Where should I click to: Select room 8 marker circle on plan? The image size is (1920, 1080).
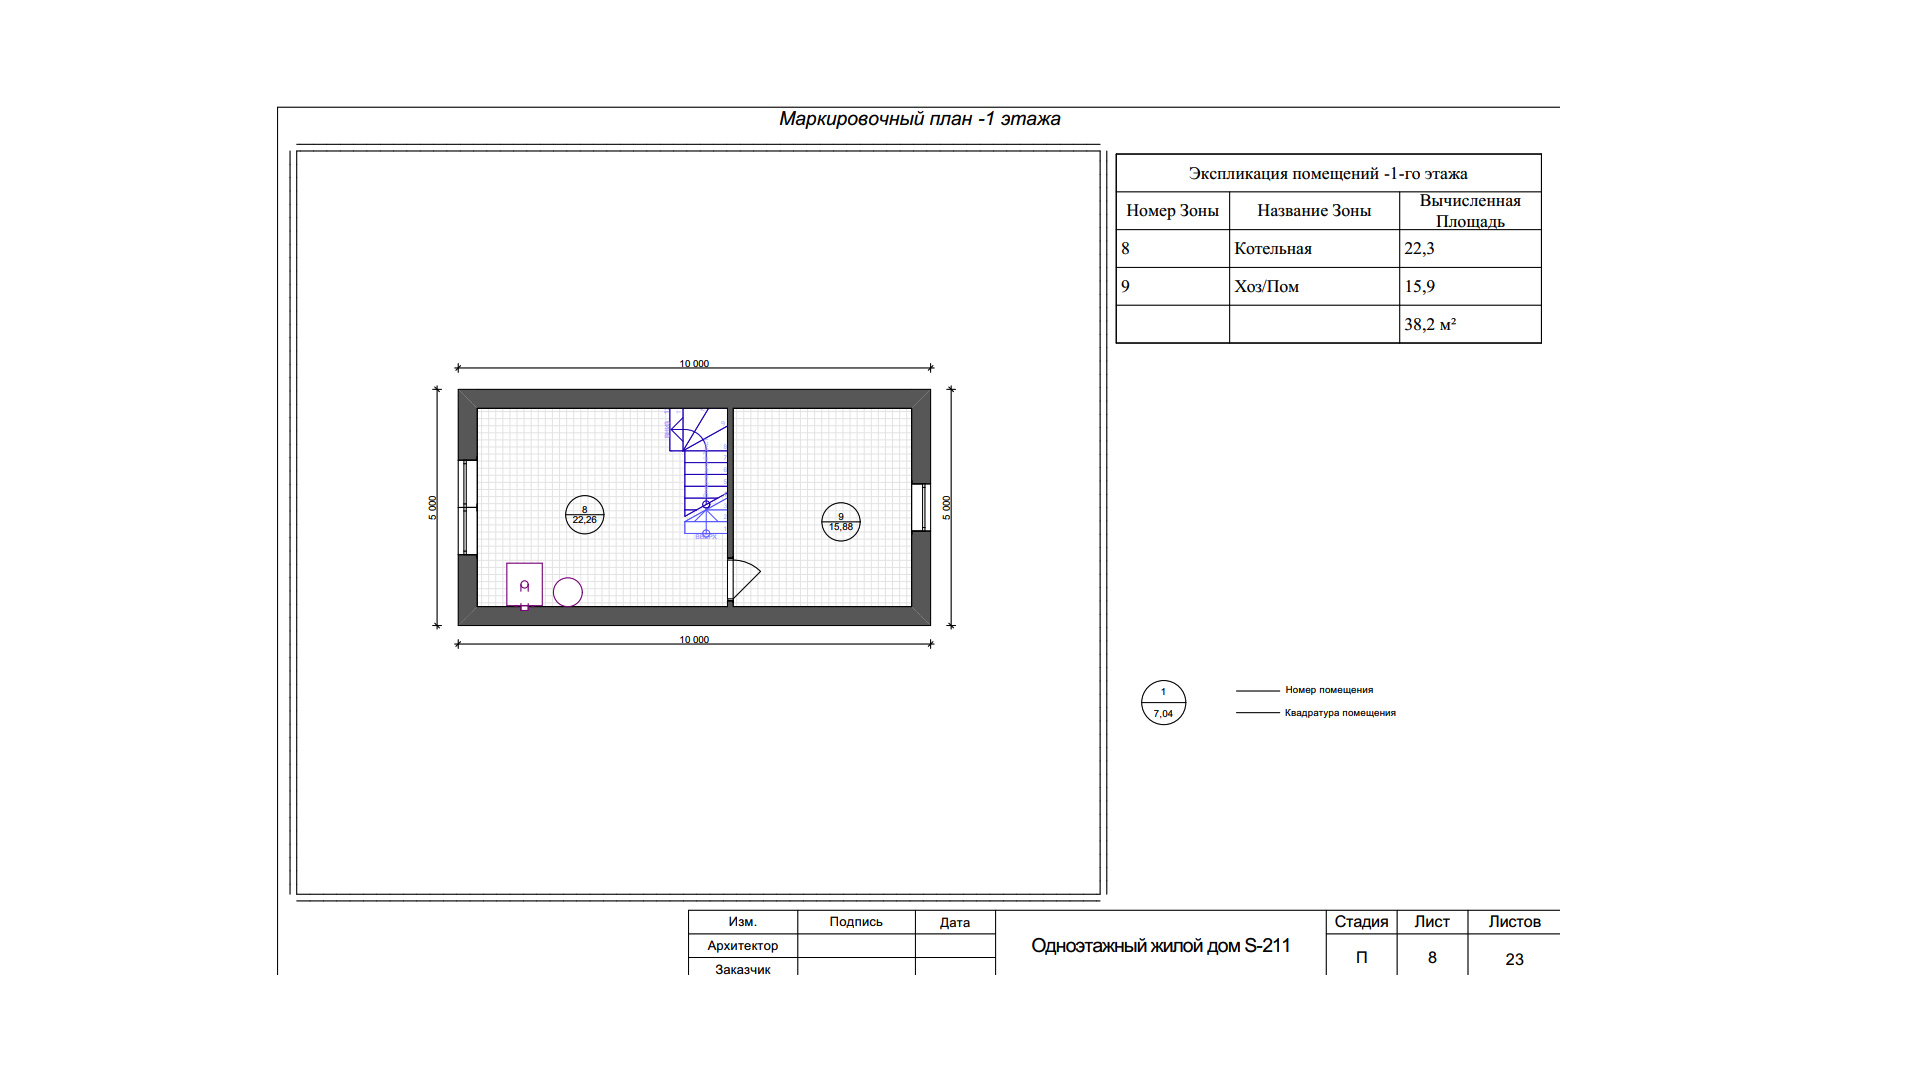pyautogui.click(x=585, y=515)
